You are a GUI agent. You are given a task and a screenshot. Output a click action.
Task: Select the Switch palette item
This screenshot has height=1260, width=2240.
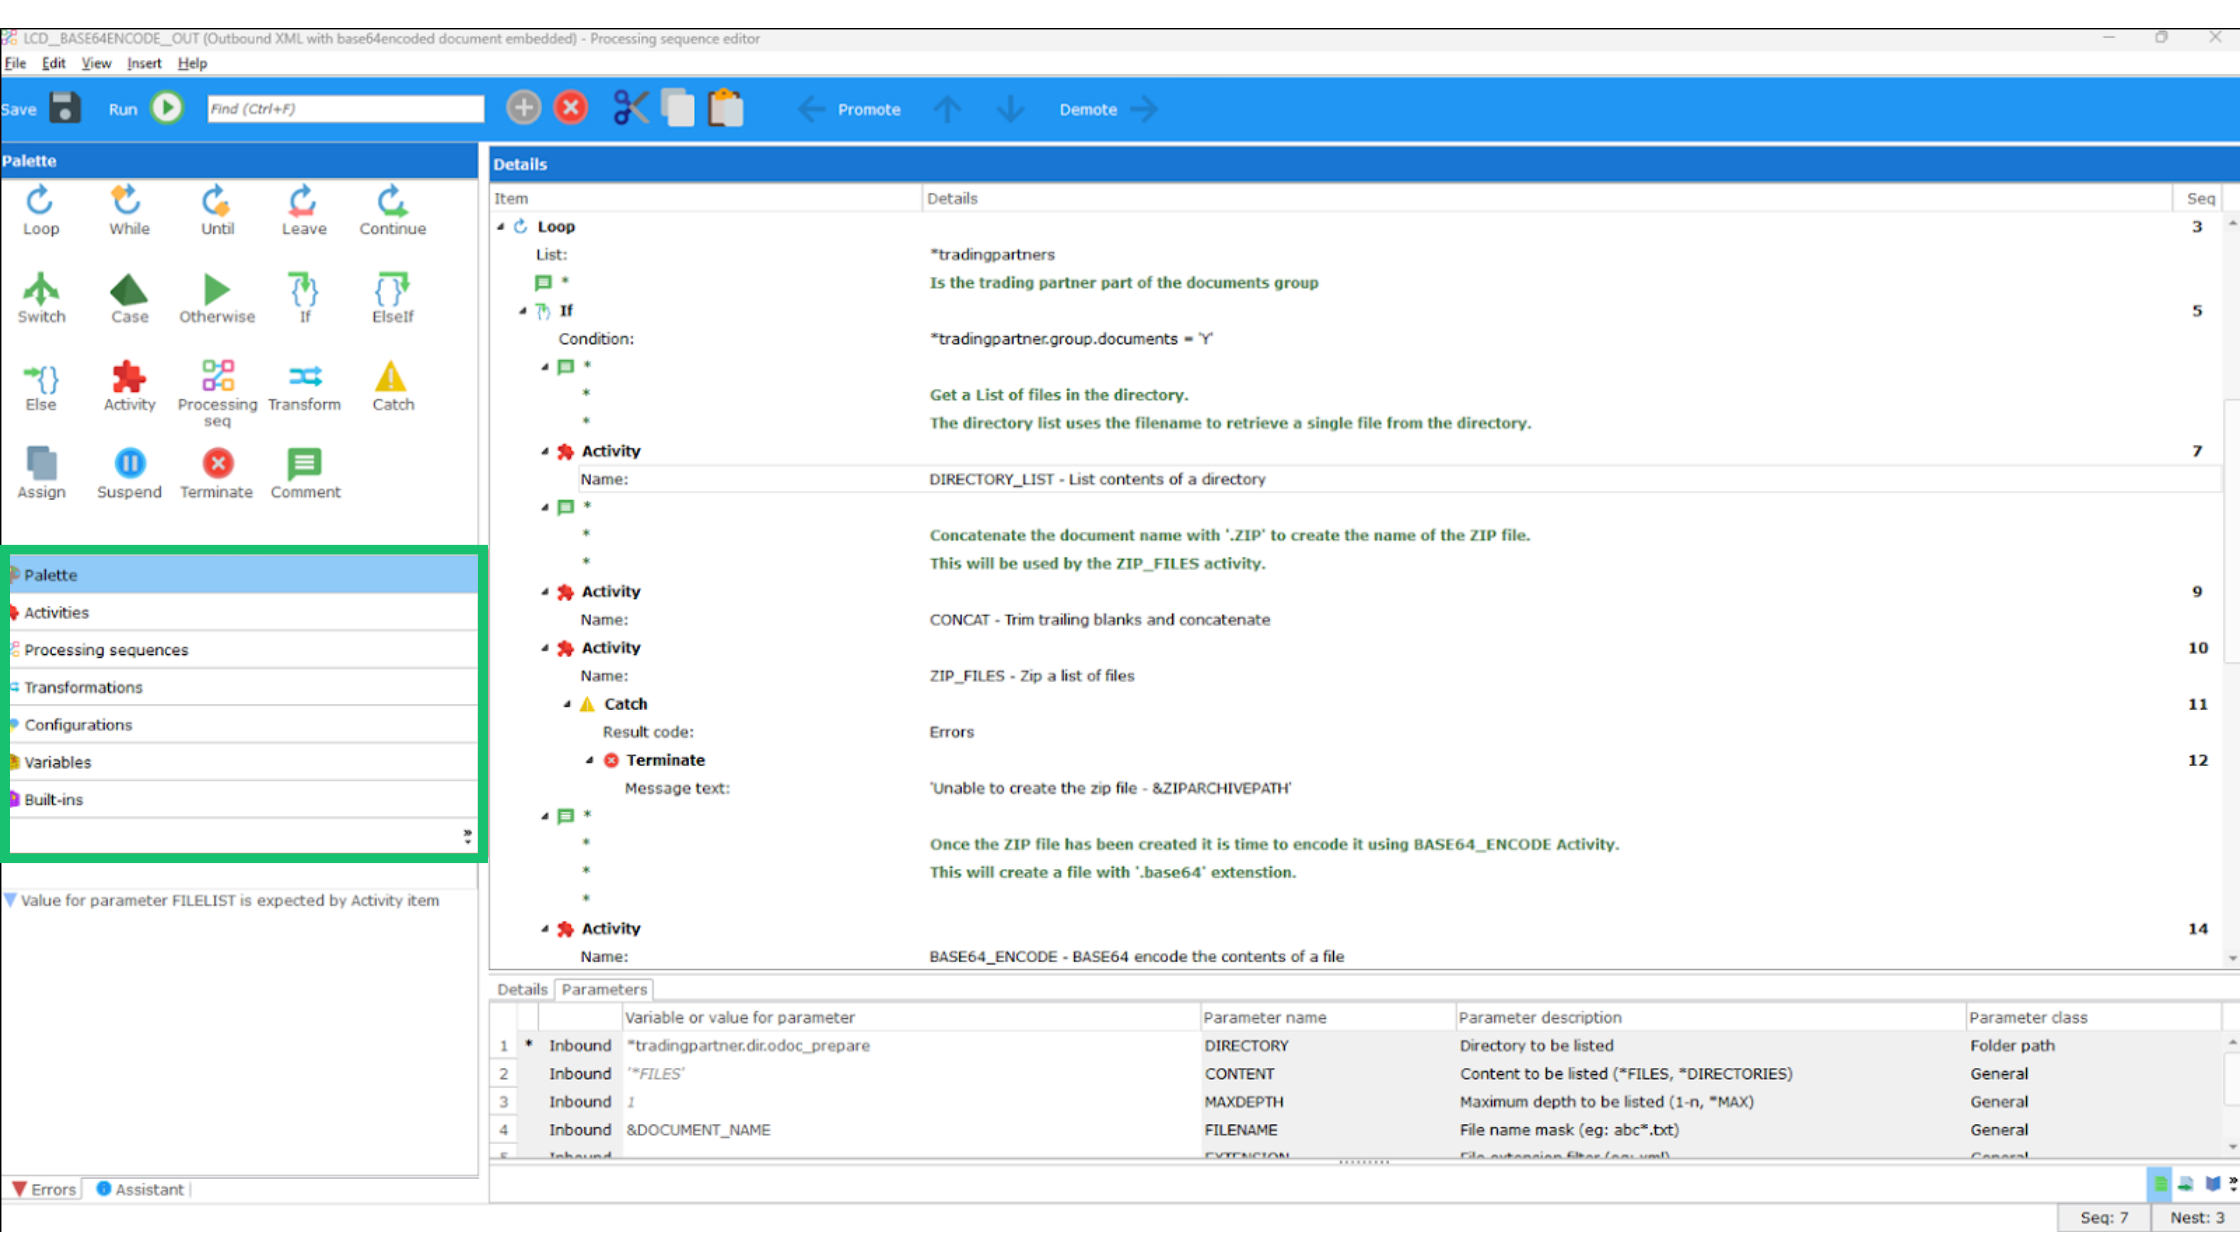click(41, 299)
